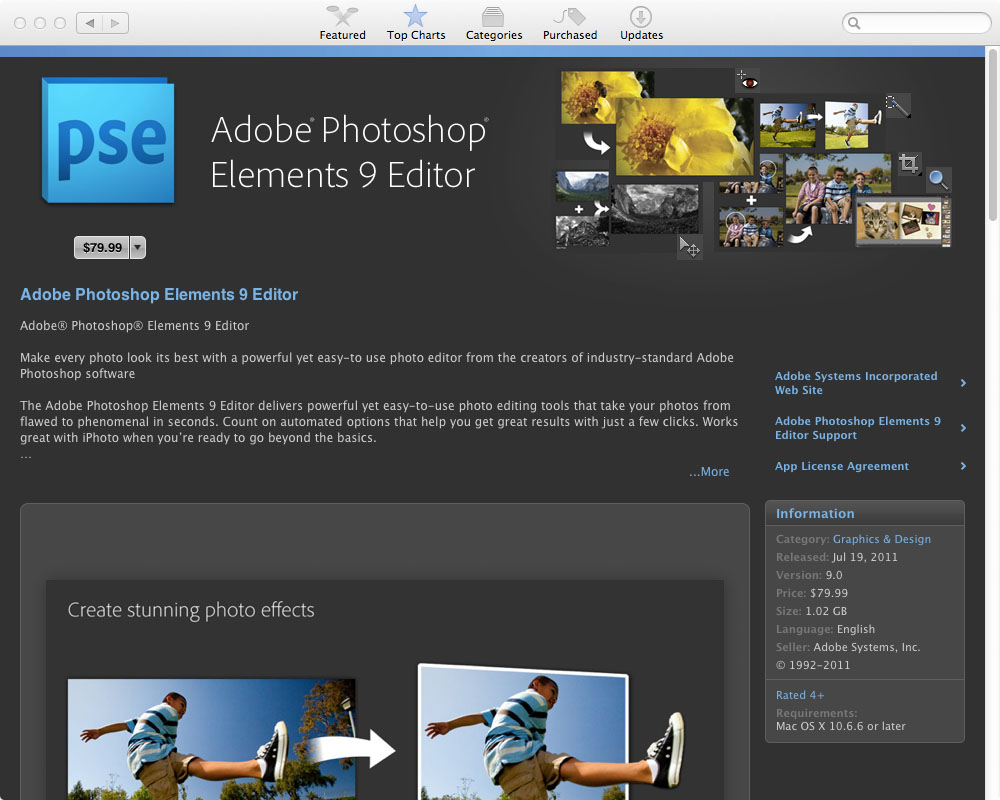The width and height of the screenshot is (1000, 800).
Task: Click the 'Seller: Adobe Systems, Inc.' text
Action: (848, 647)
